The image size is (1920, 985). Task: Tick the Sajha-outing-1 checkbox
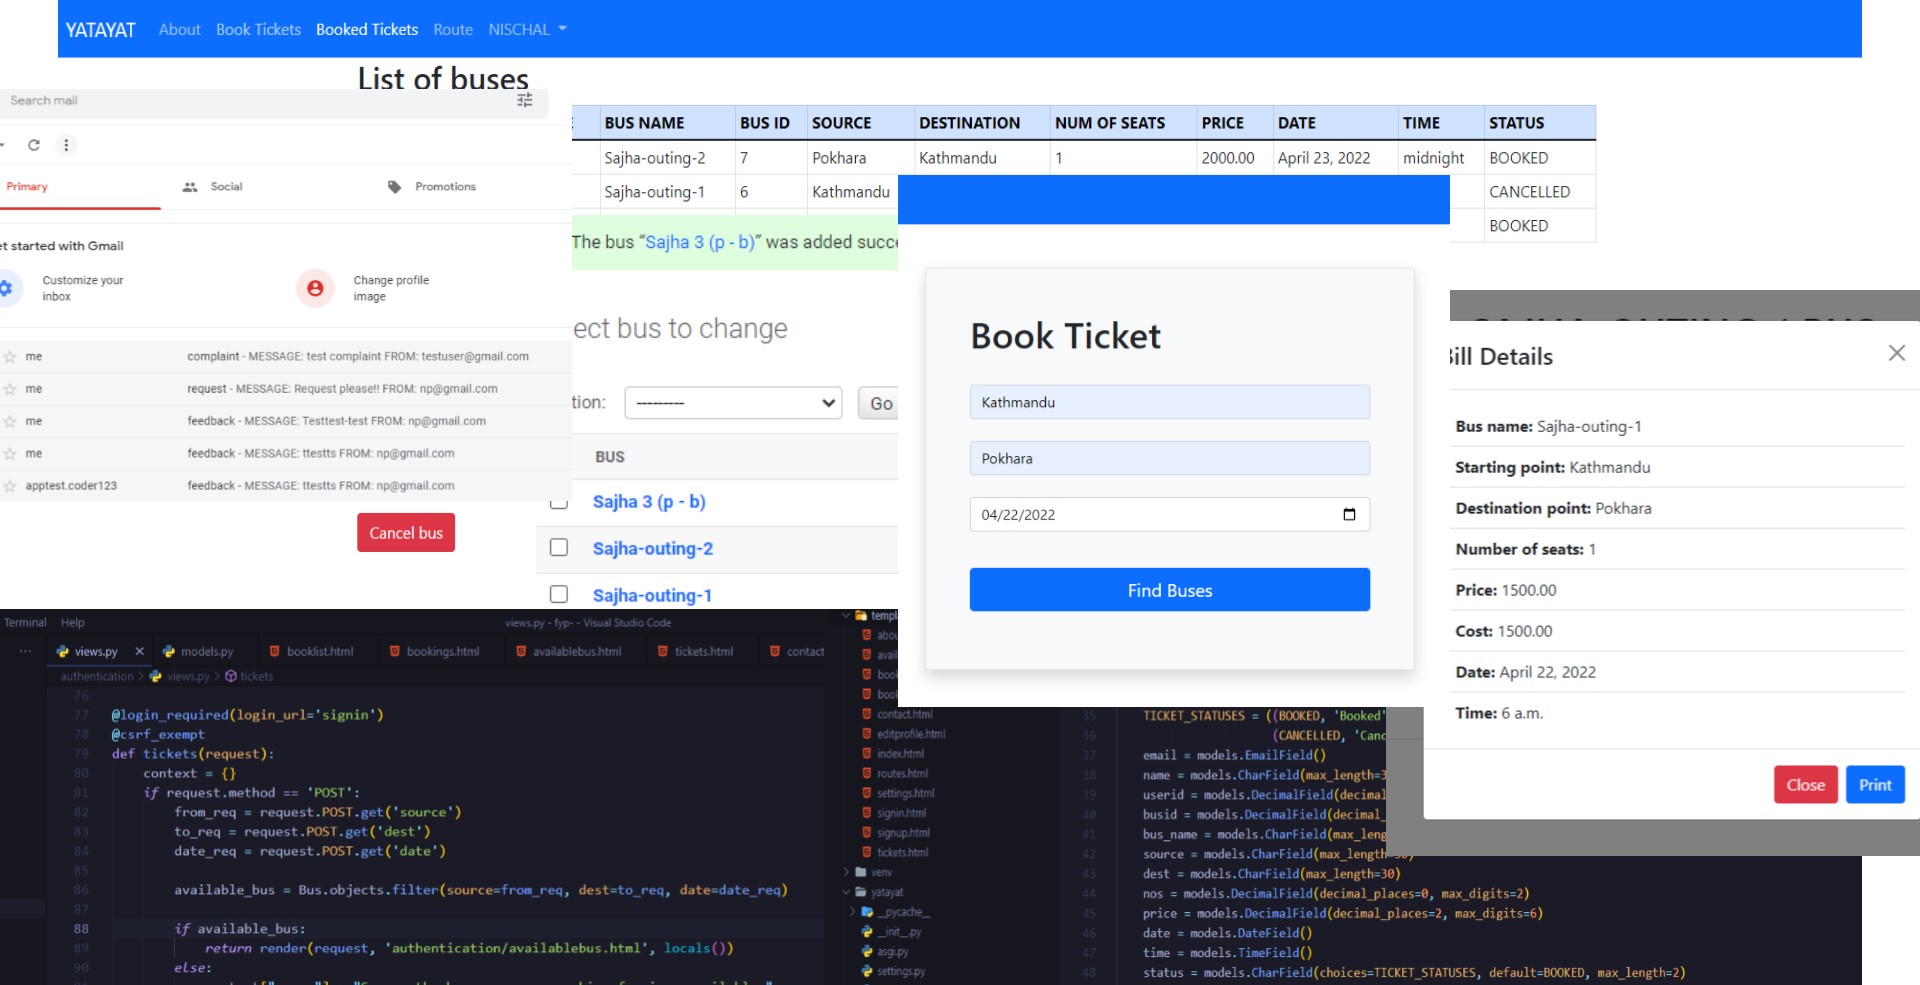click(x=559, y=594)
